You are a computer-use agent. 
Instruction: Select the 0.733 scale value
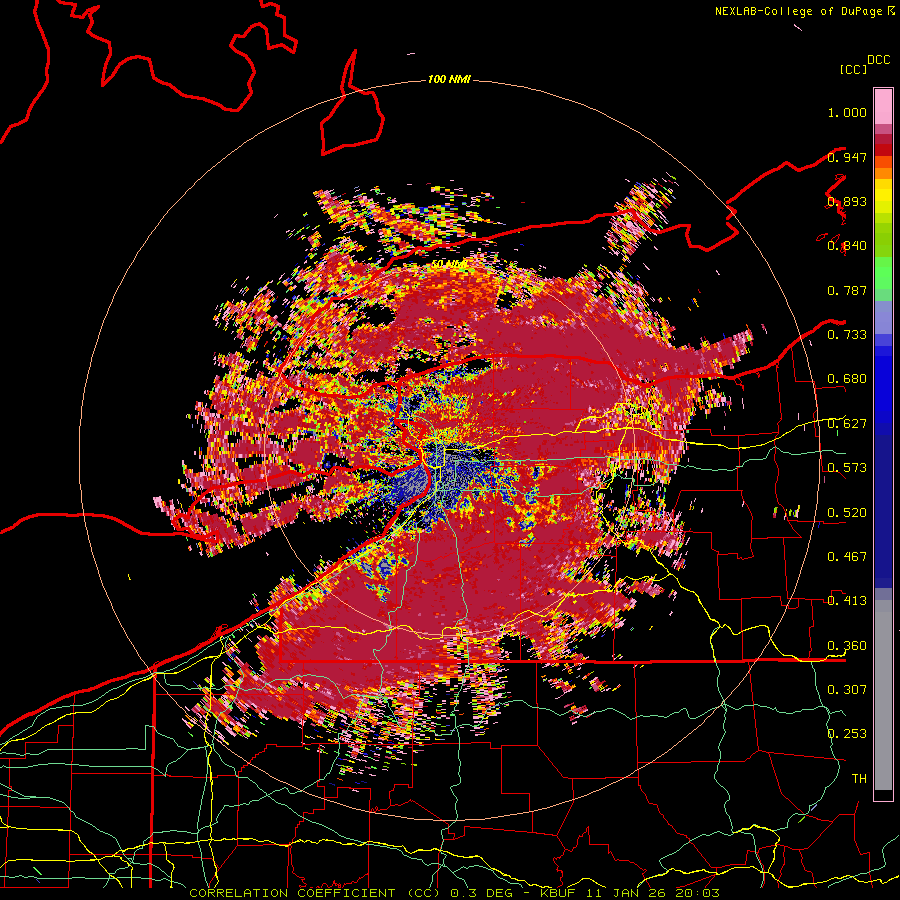click(x=847, y=335)
